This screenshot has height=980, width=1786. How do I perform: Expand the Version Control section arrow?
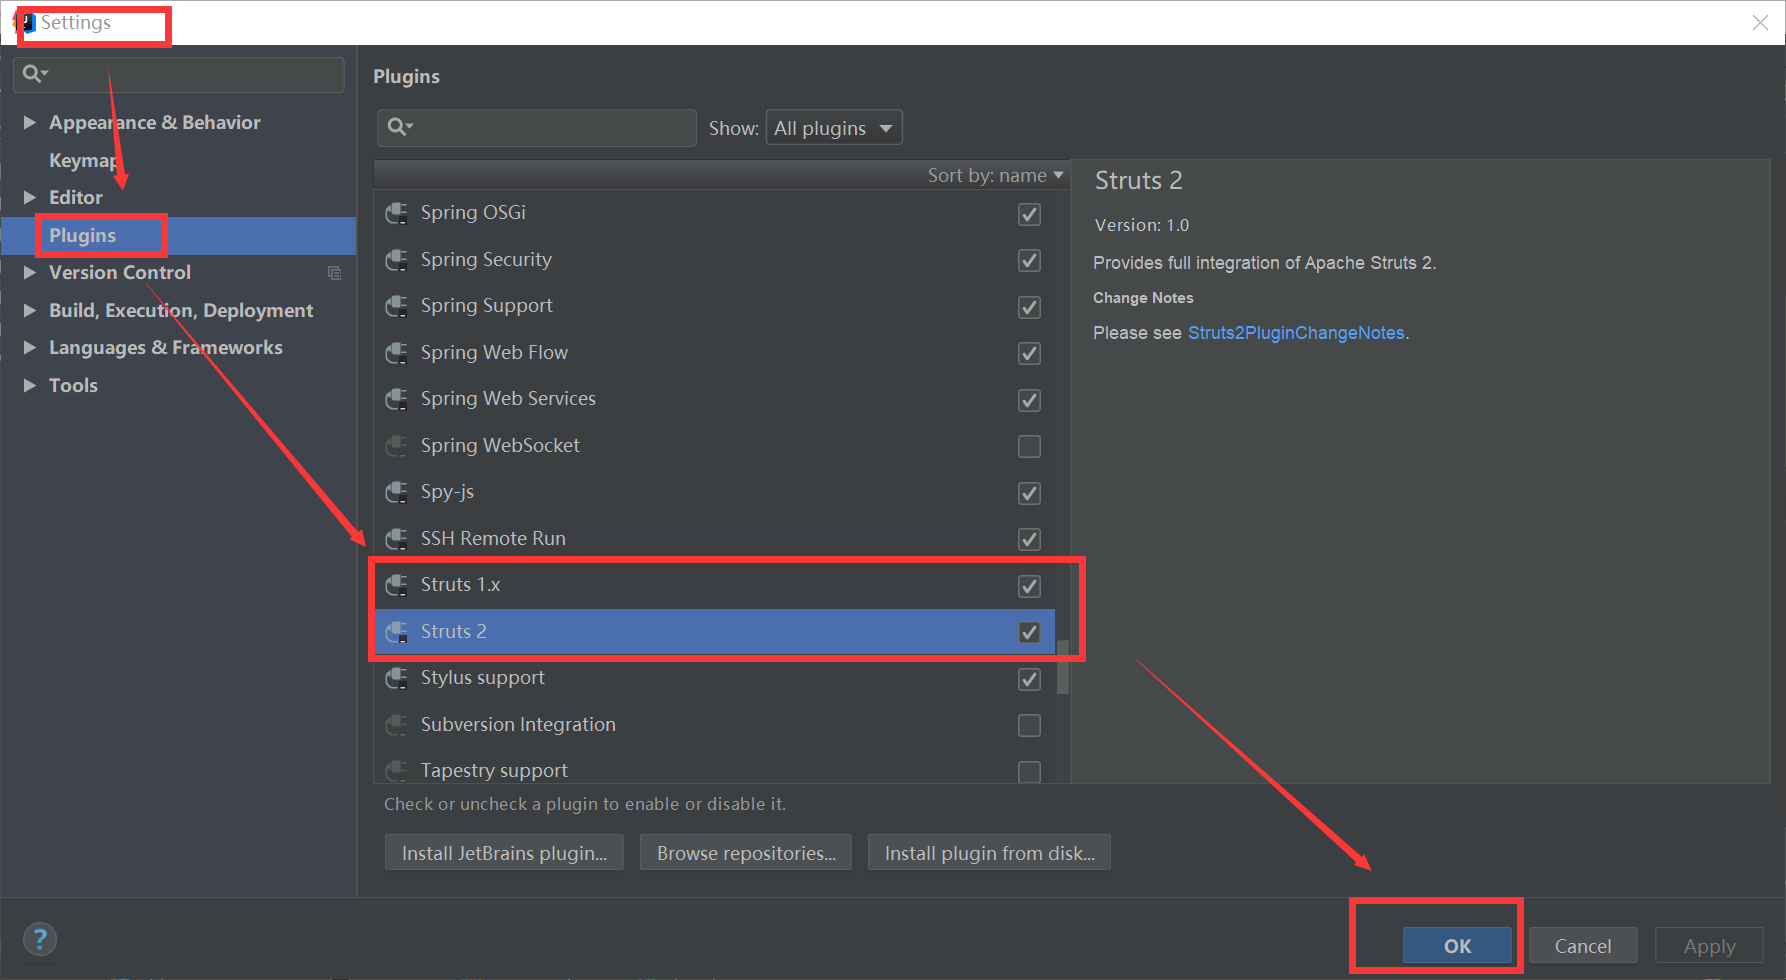[x=30, y=272]
